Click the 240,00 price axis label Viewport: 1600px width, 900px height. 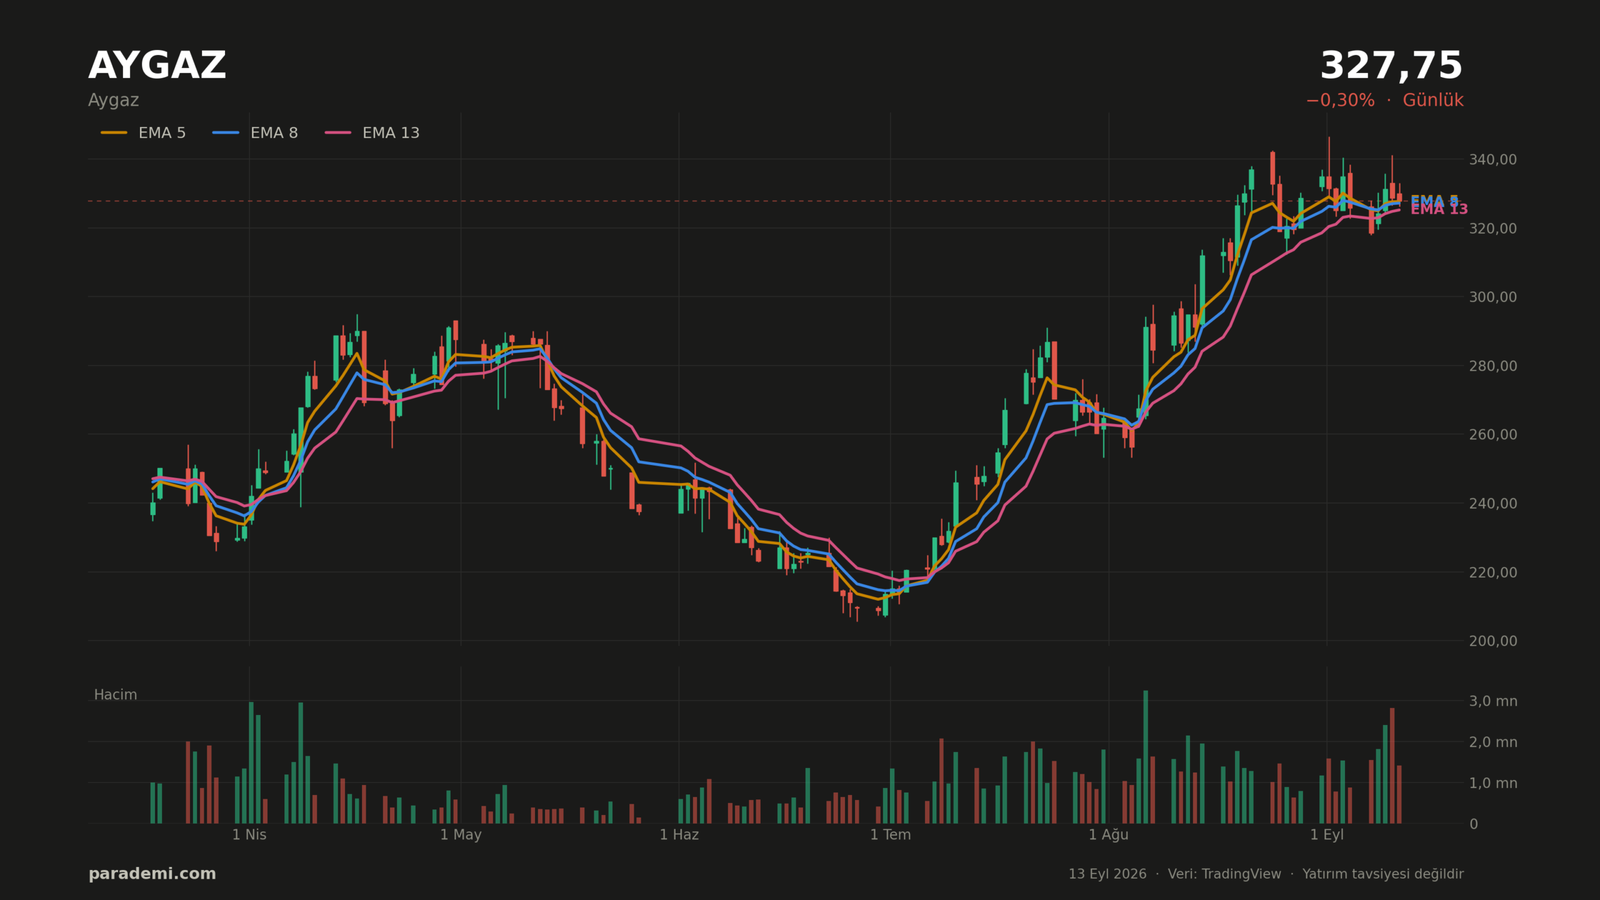1492,504
